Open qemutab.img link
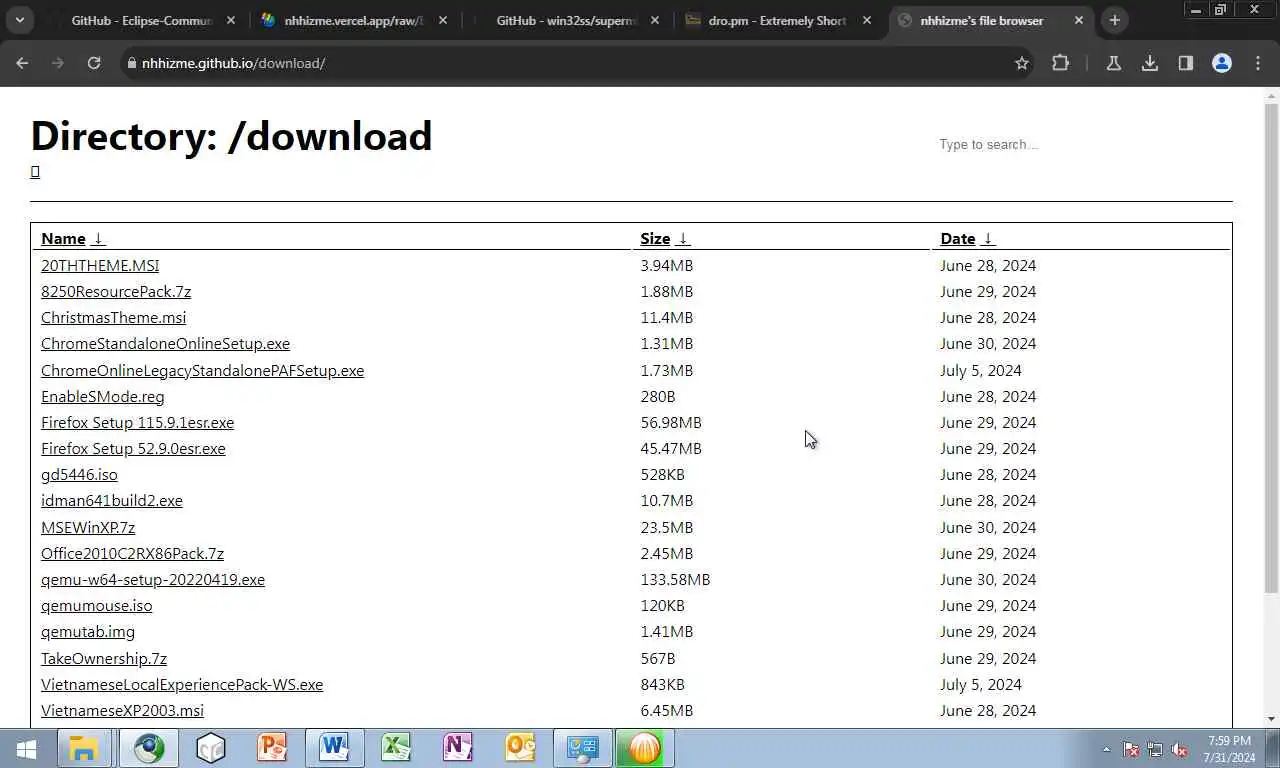Viewport: 1280px width, 768px height. pyautogui.click(x=88, y=631)
